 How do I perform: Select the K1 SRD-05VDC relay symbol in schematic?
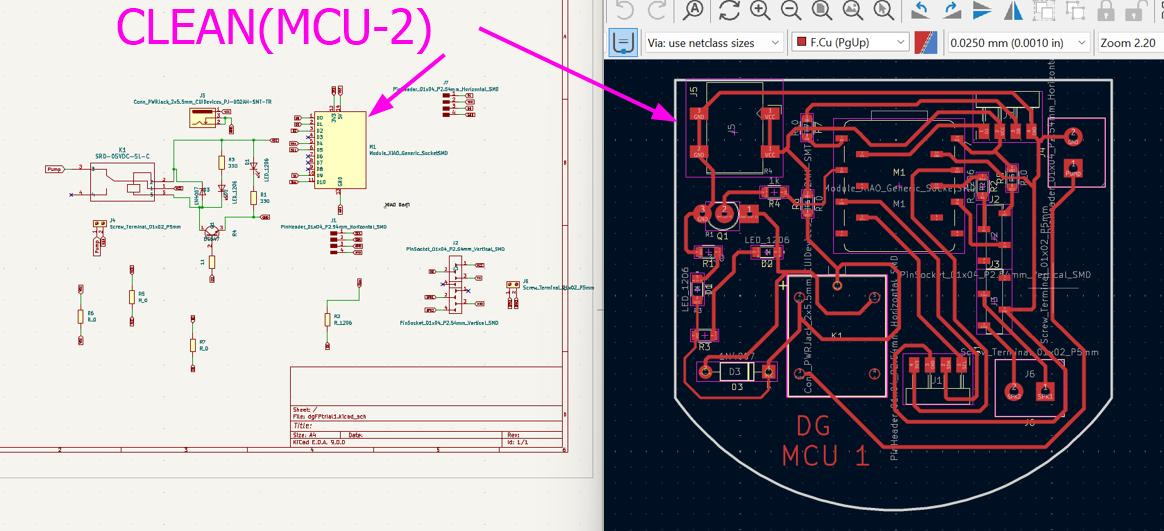[122, 183]
